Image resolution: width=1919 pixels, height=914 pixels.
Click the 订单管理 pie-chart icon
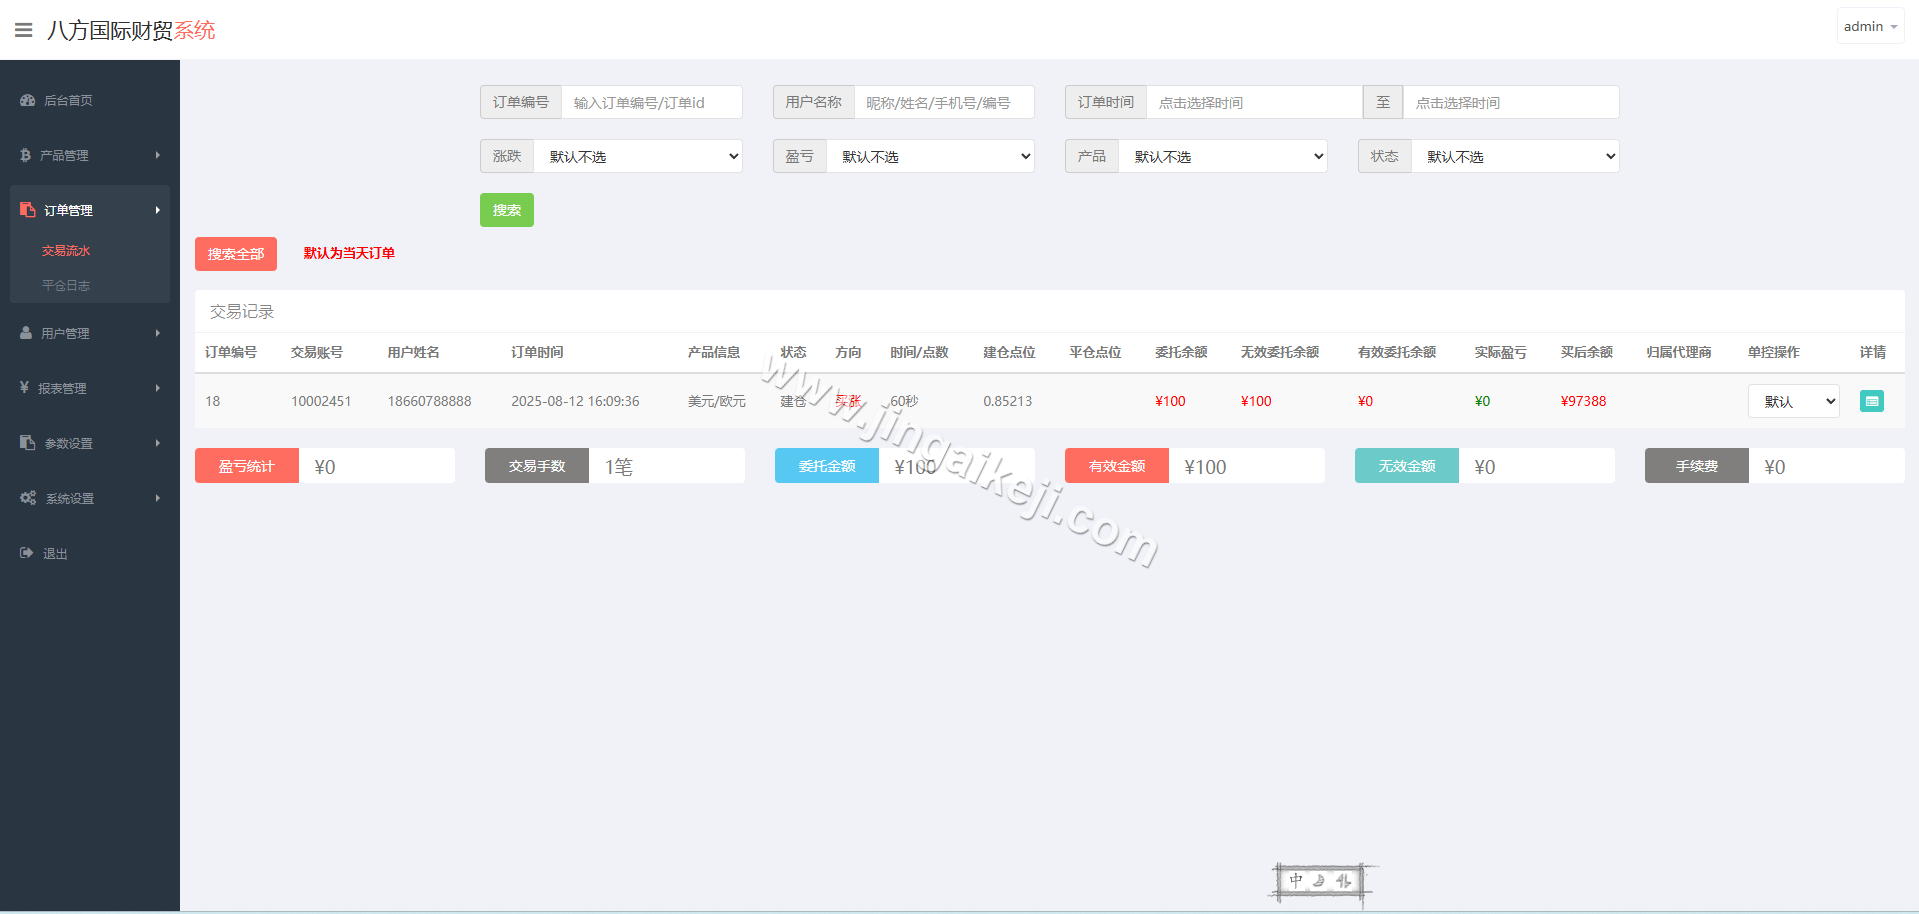coord(25,210)
